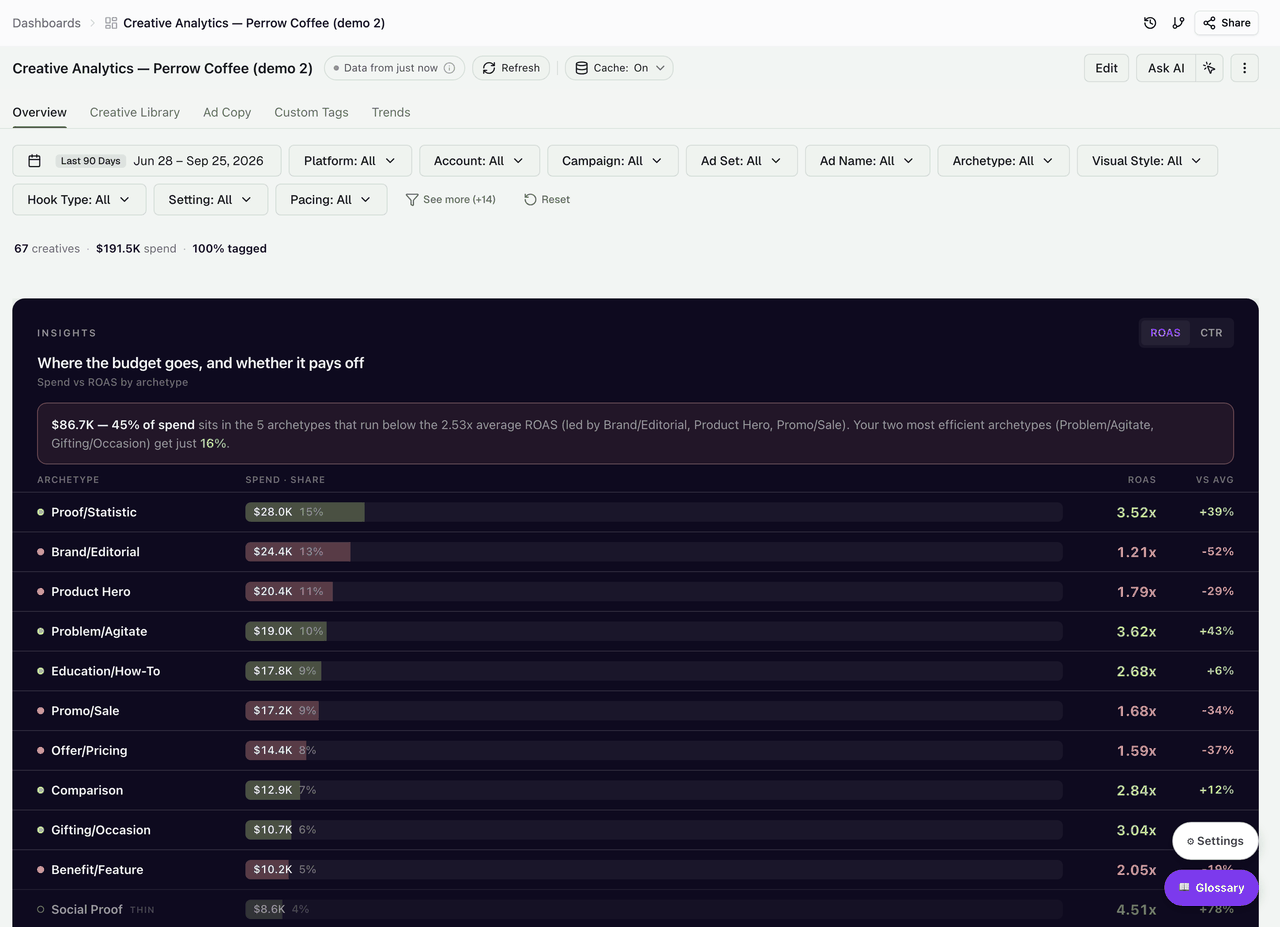Click the info icon beside Data from just now

point(449,68)
